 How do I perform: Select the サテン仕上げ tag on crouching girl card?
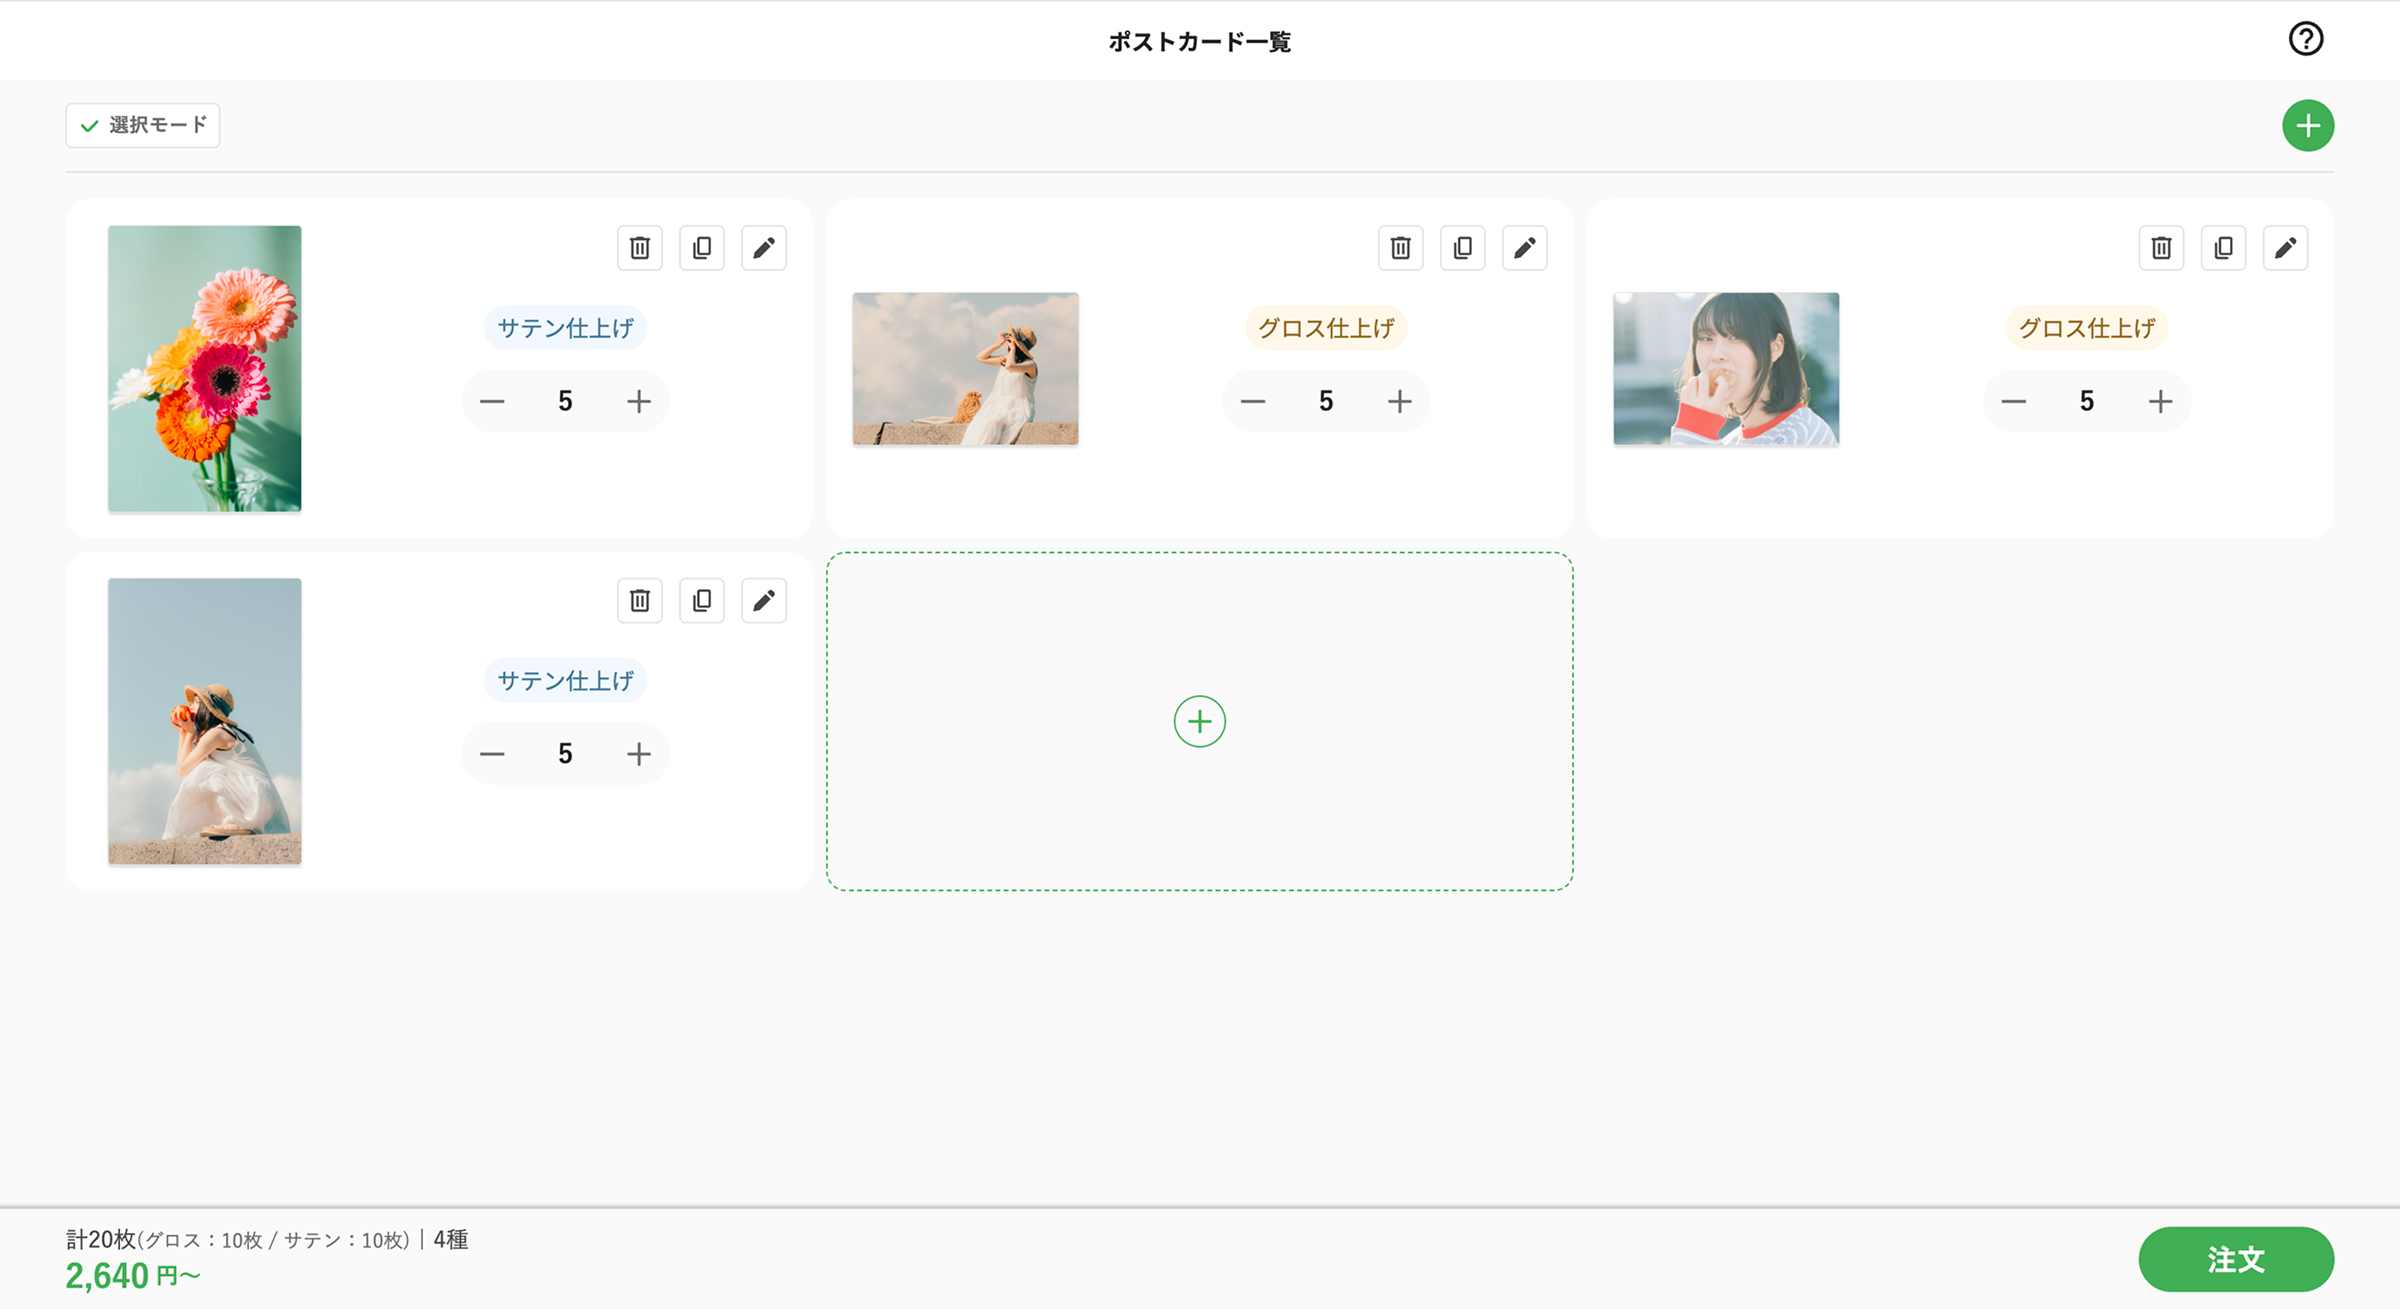click(x=565, y=681)
